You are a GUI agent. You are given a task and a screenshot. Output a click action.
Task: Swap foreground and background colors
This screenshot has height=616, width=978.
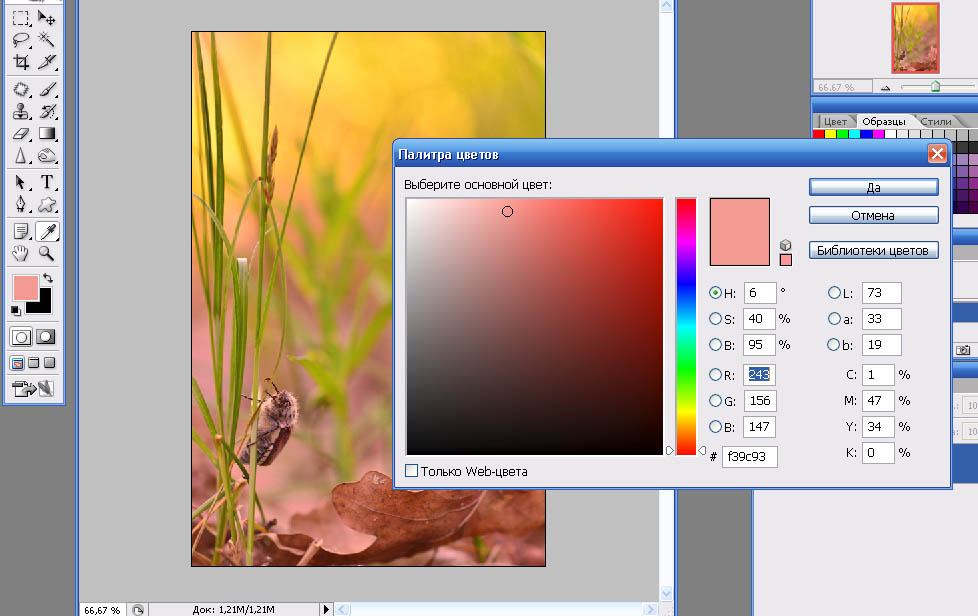[x=47, y=277]
